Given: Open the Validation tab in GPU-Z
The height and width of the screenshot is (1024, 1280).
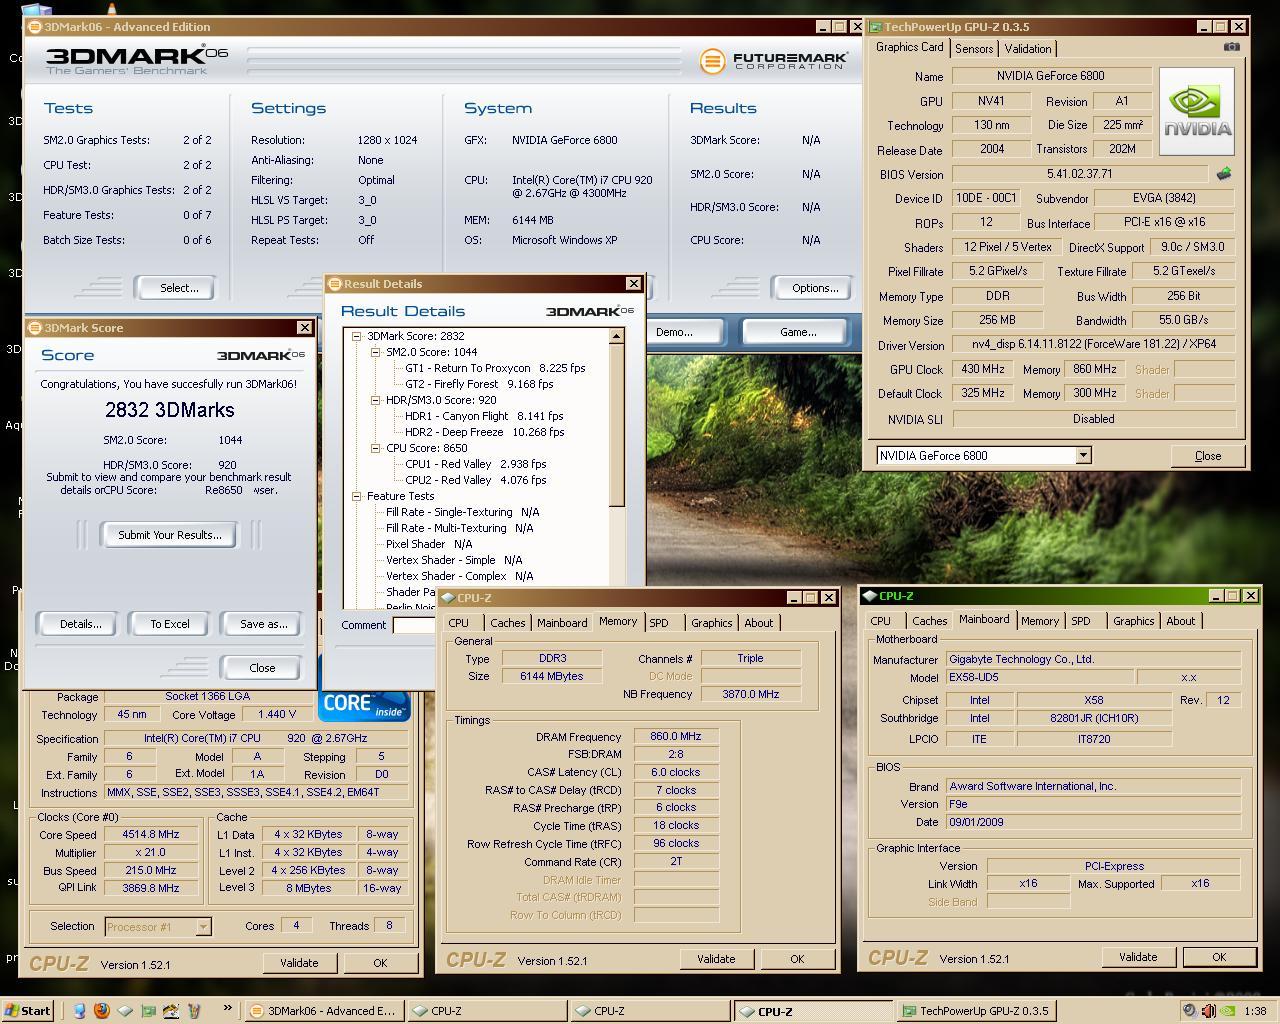Looking at the screenshot, I should [x=1028, y=49].
